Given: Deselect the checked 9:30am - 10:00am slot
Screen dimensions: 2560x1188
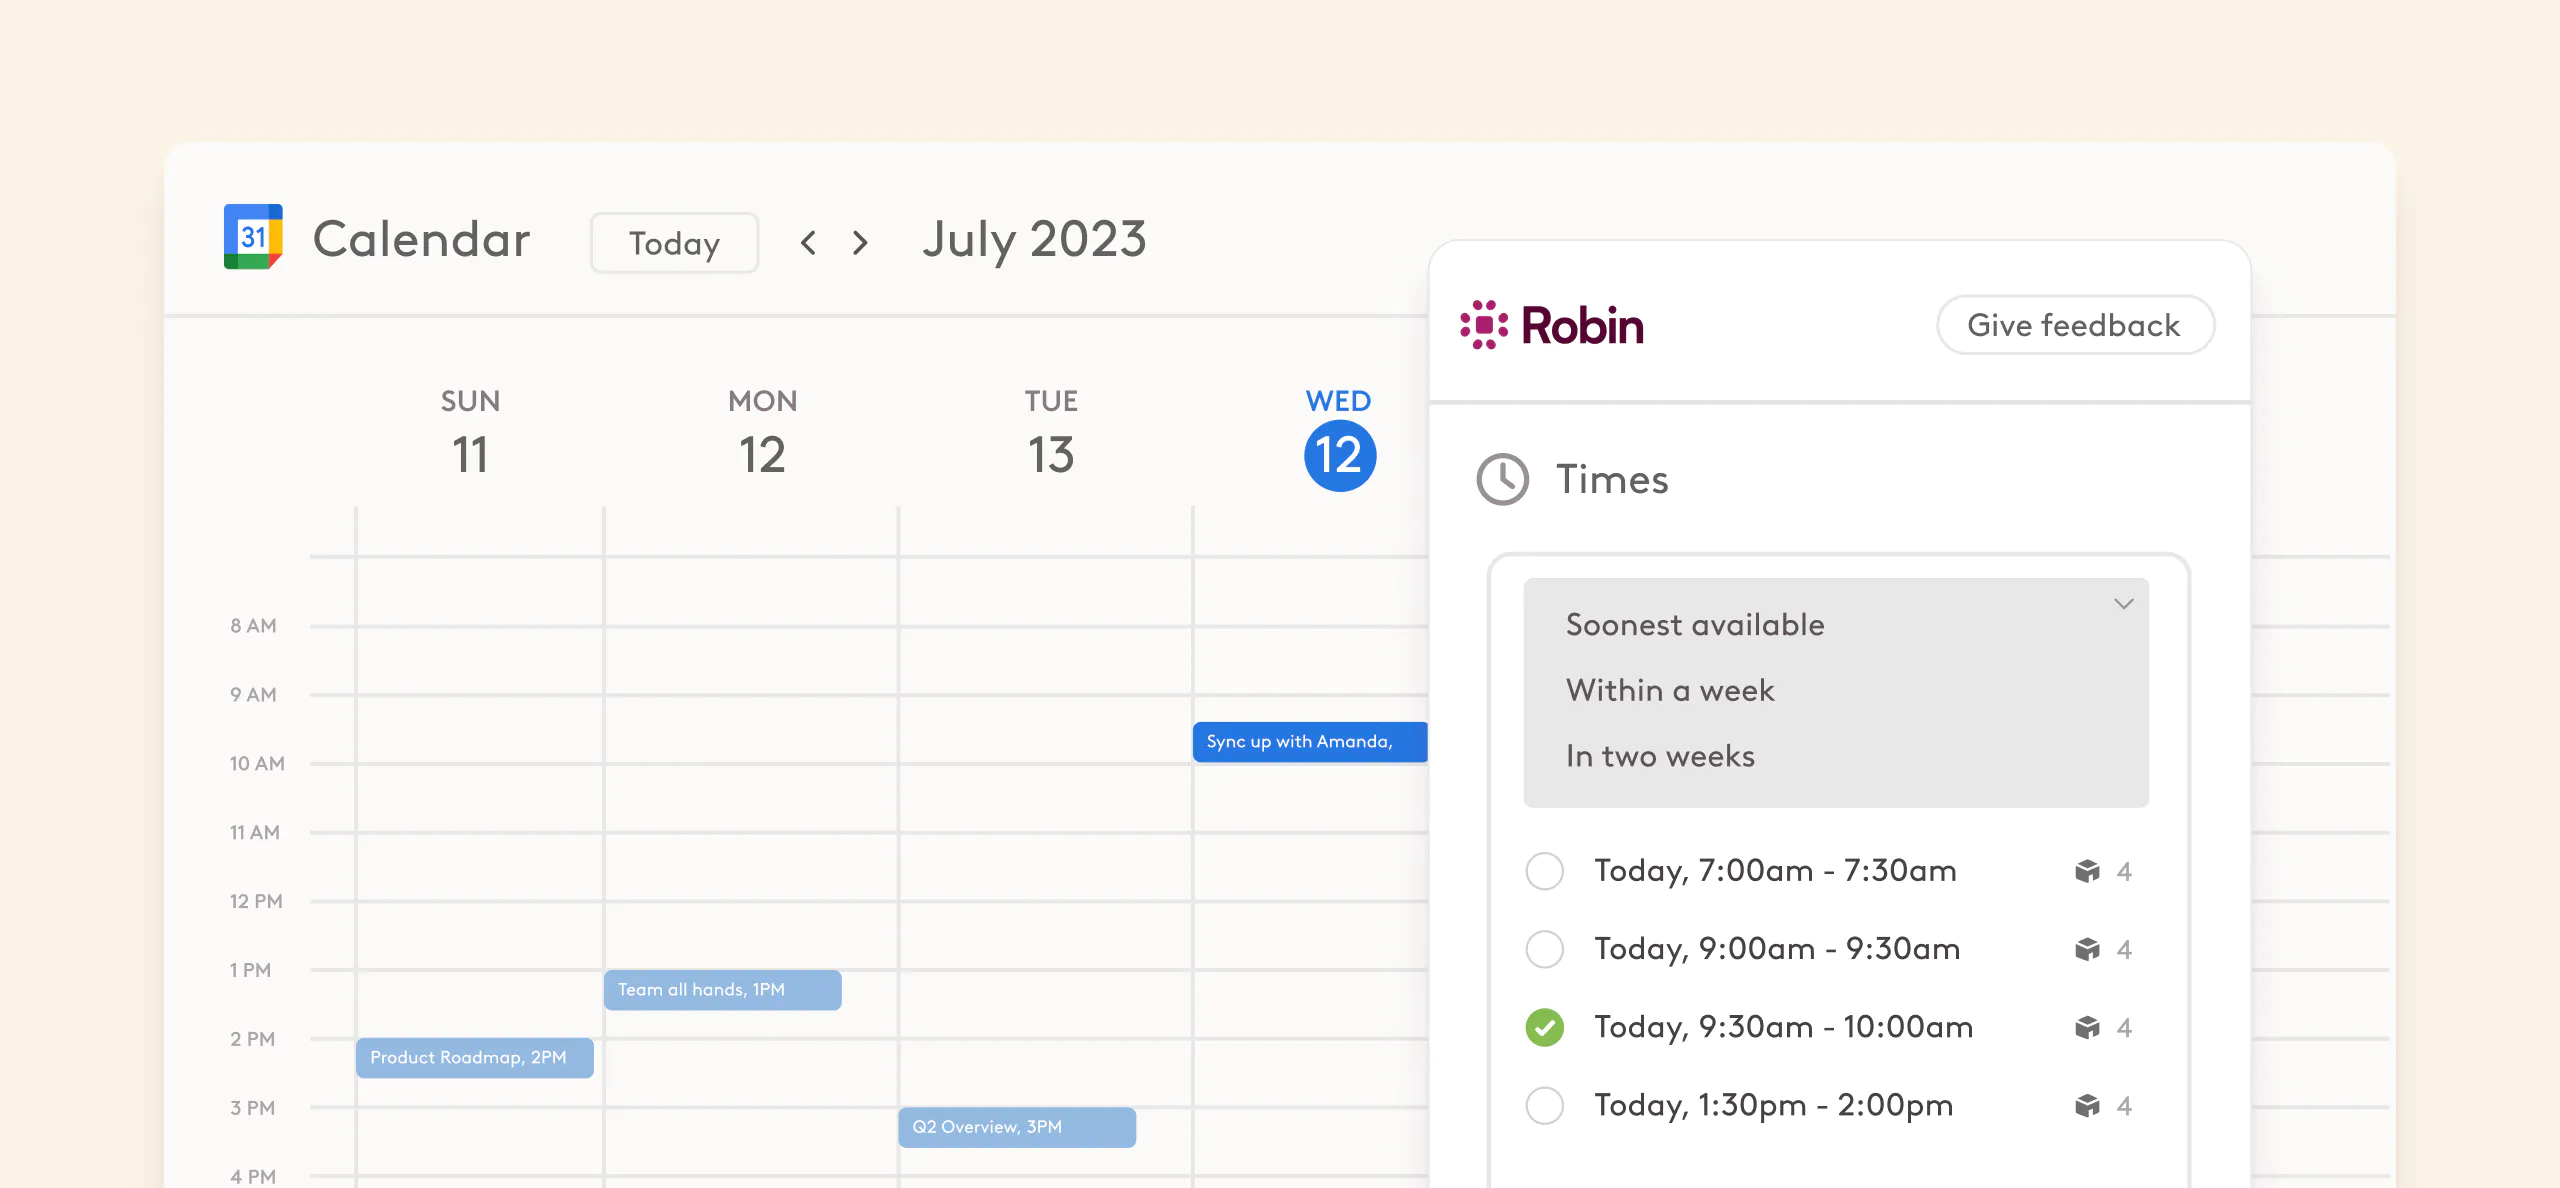Looking at the screenshot, I should click(1545, 1027).
